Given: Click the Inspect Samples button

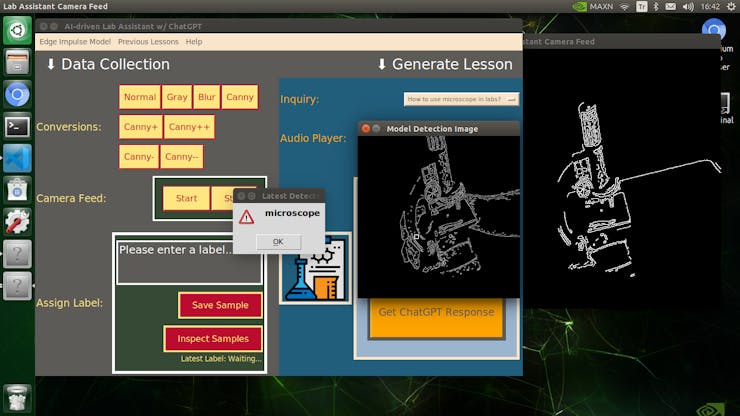Looking at the screenshot, I should click(213, 338).
